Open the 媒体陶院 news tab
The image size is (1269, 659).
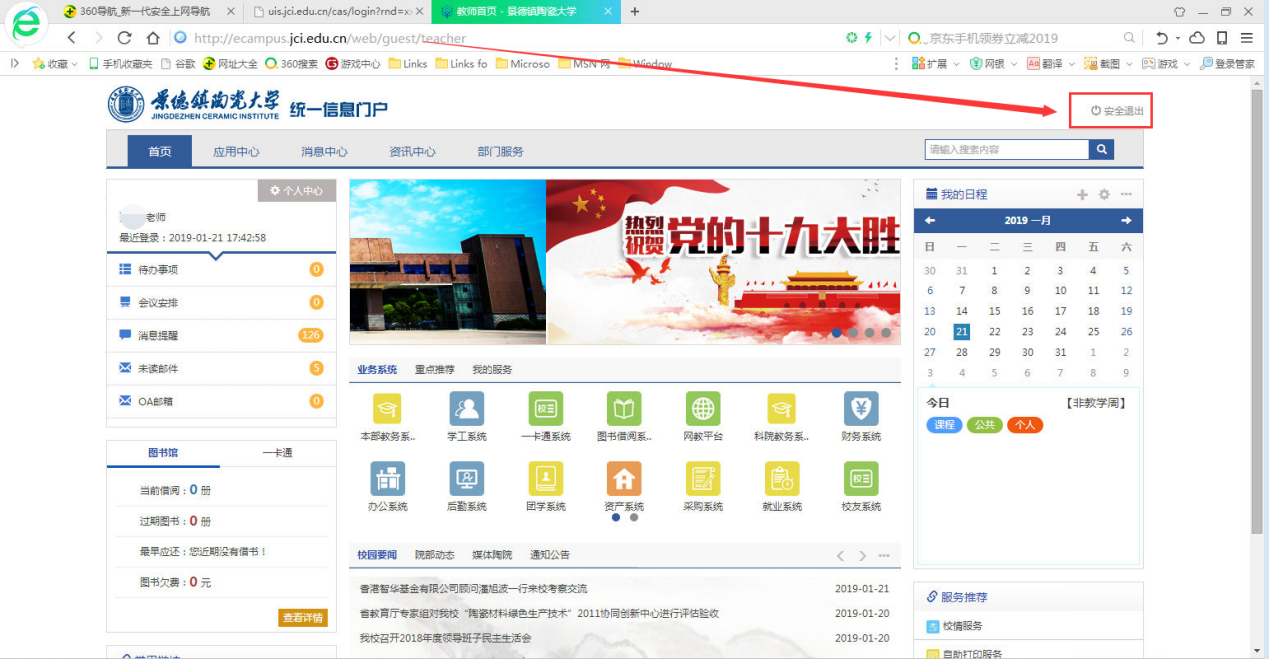(x=492, y=555)
